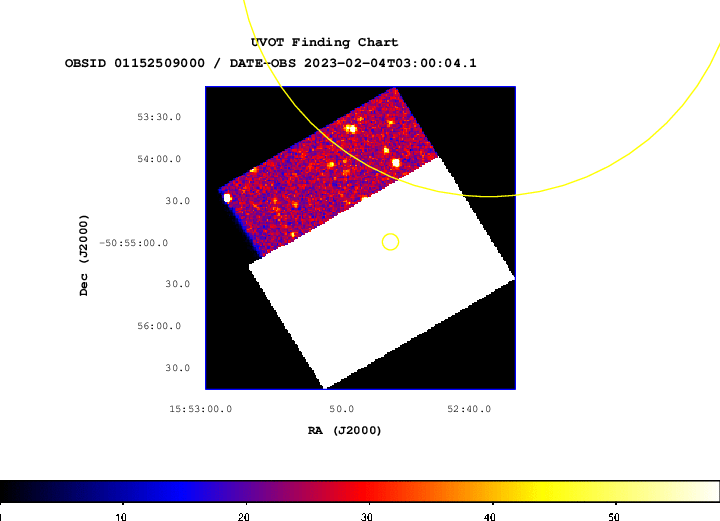Click the small yellow source position circle

[x=390, y=242]
